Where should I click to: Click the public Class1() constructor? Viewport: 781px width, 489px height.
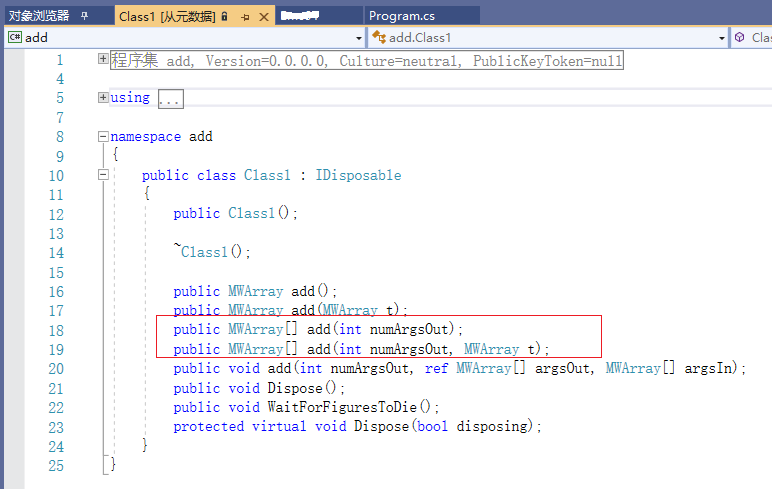(x=235, y=214)
